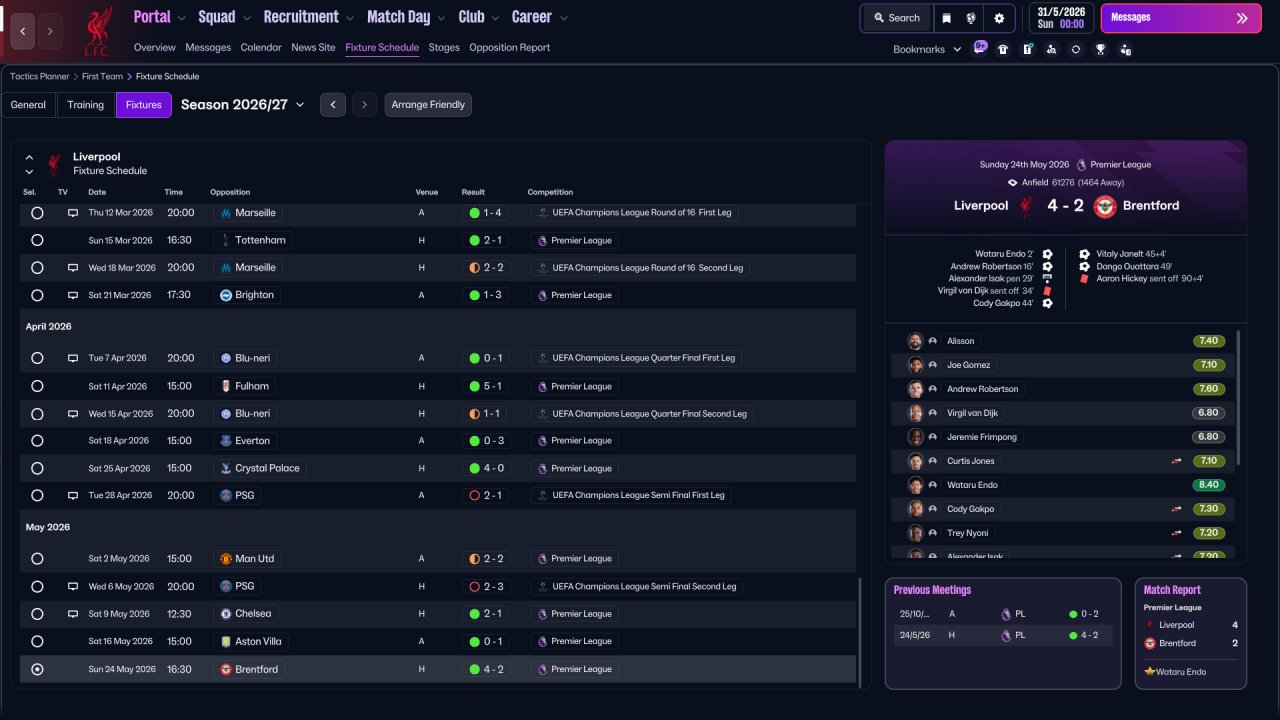The height and width of the screenshot is (720, 1280).
Task: Switch to the Opposition Report tab
Action: tap(509, 47)
